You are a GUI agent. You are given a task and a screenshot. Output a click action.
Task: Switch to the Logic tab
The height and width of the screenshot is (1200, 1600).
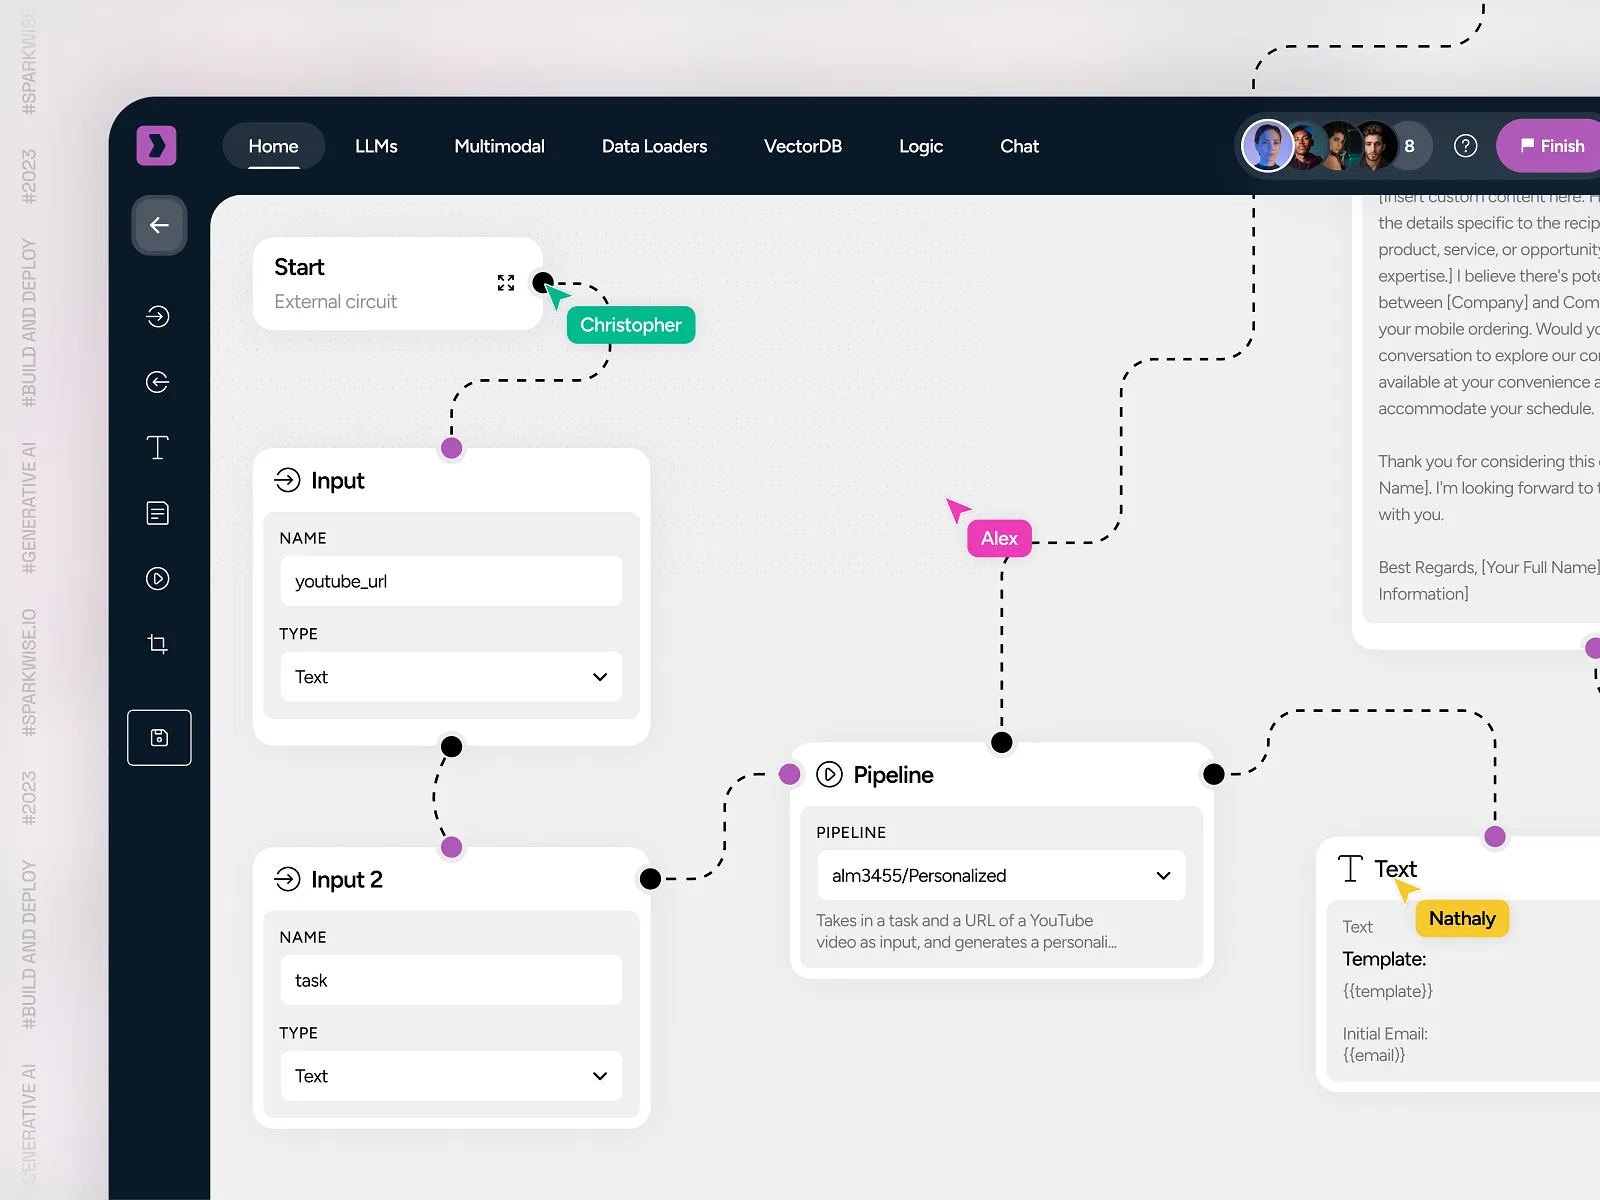(920, 146)
